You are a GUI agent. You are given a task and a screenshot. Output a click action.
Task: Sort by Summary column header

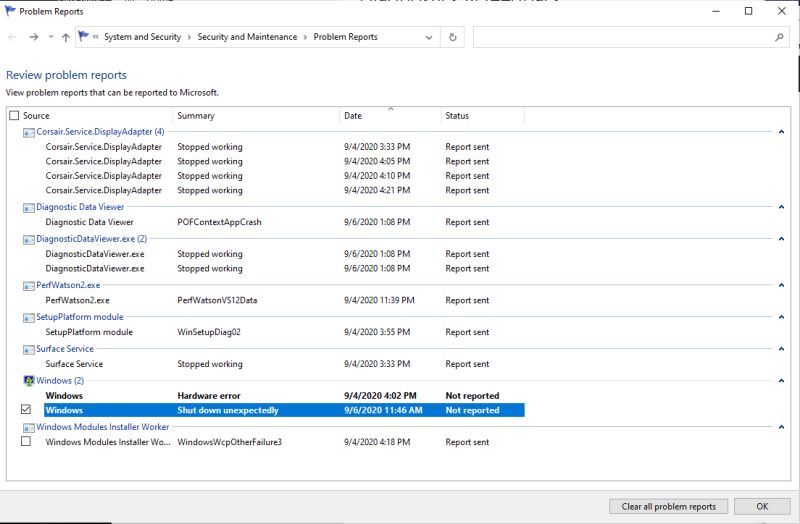pyautogui.click(x=196, y=116)
